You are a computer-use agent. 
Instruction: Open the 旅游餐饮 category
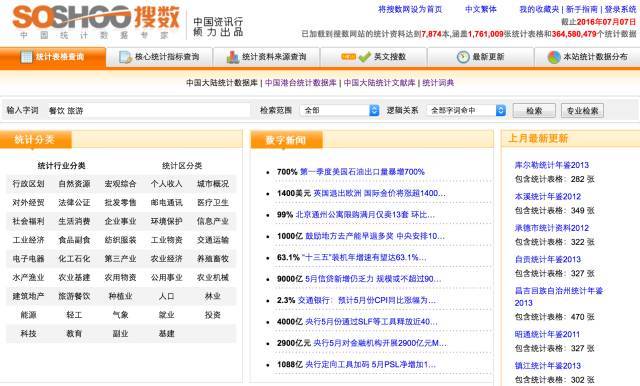coord(74,297)
